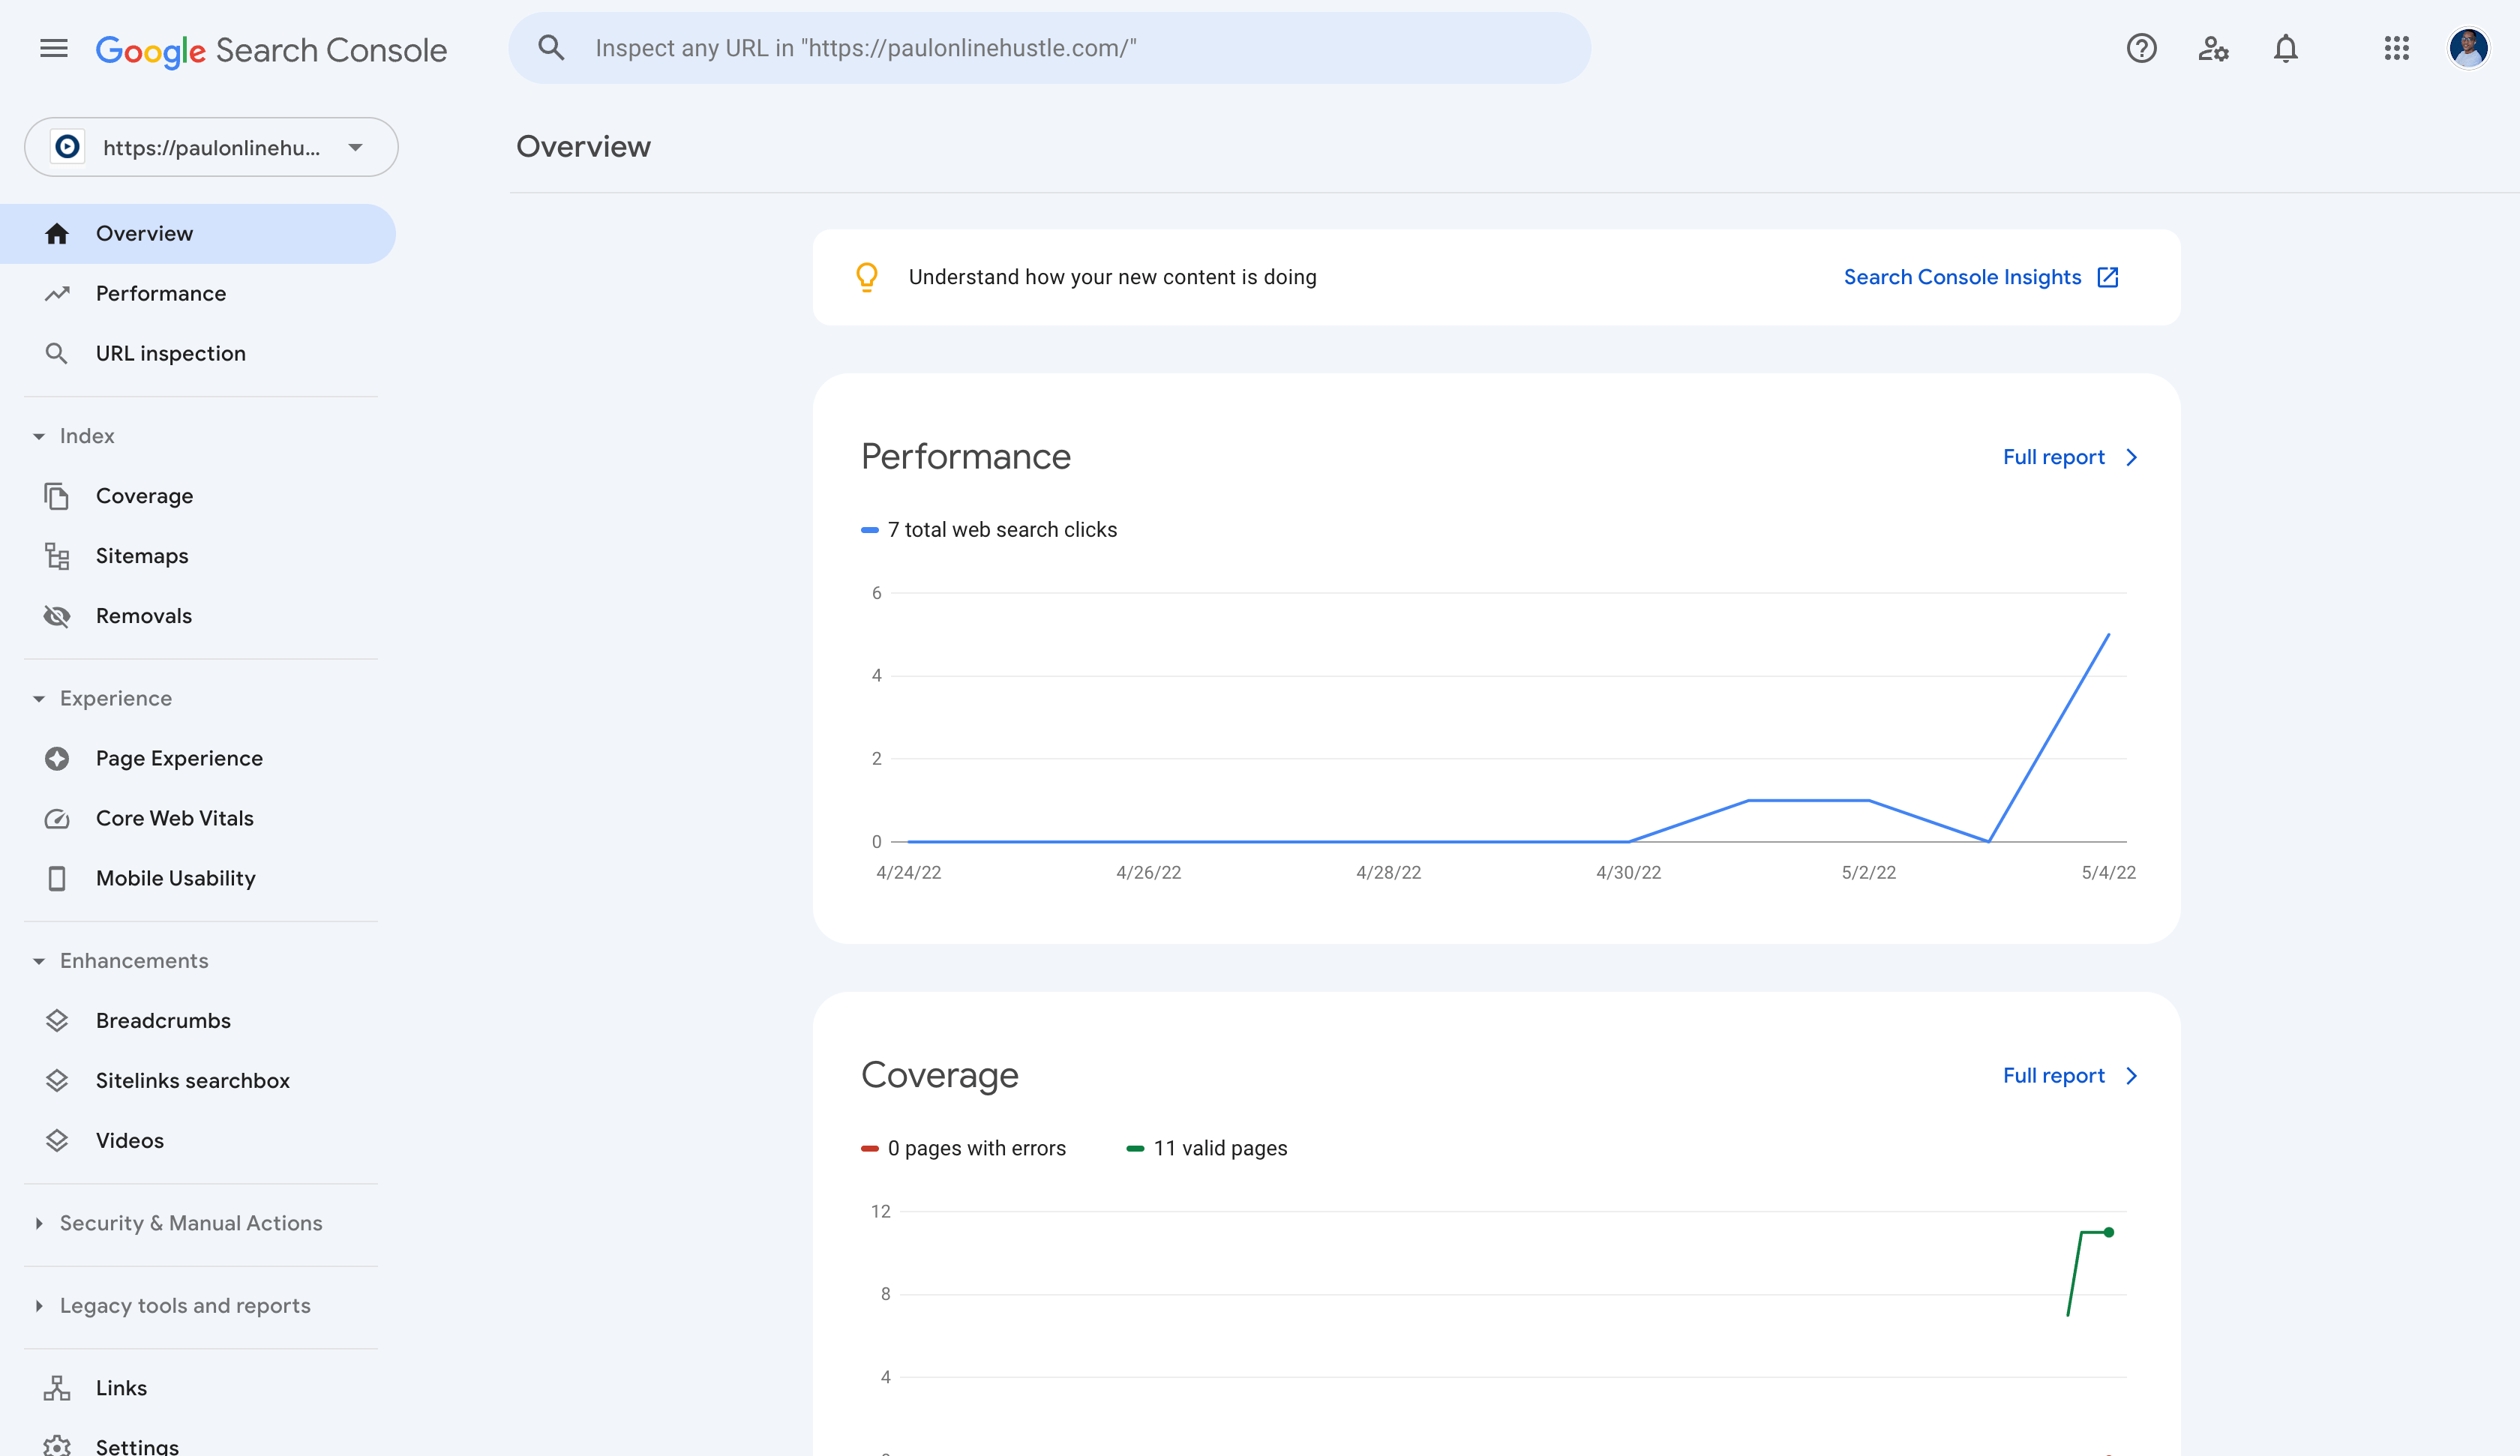
Task: Open the notifications bell
Action: tap(2286, 48)
